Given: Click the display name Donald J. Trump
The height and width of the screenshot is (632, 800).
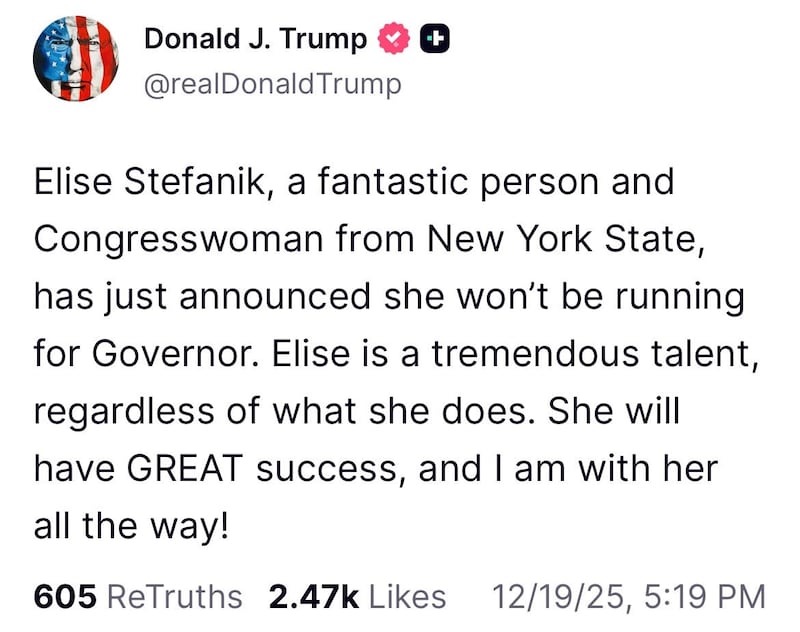Looking at the screenshot, I should pos(256,38).
